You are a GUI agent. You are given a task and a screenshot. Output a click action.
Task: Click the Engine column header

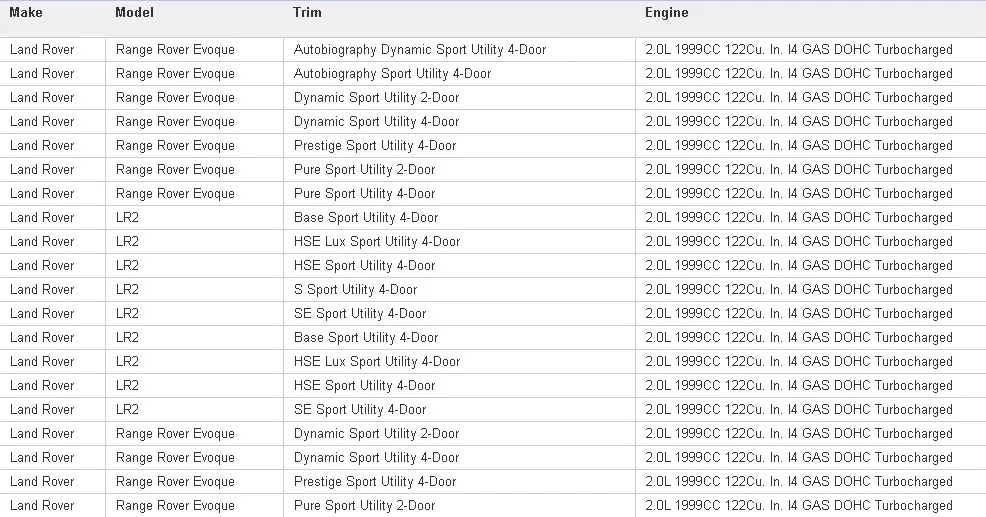click(667, 13)
